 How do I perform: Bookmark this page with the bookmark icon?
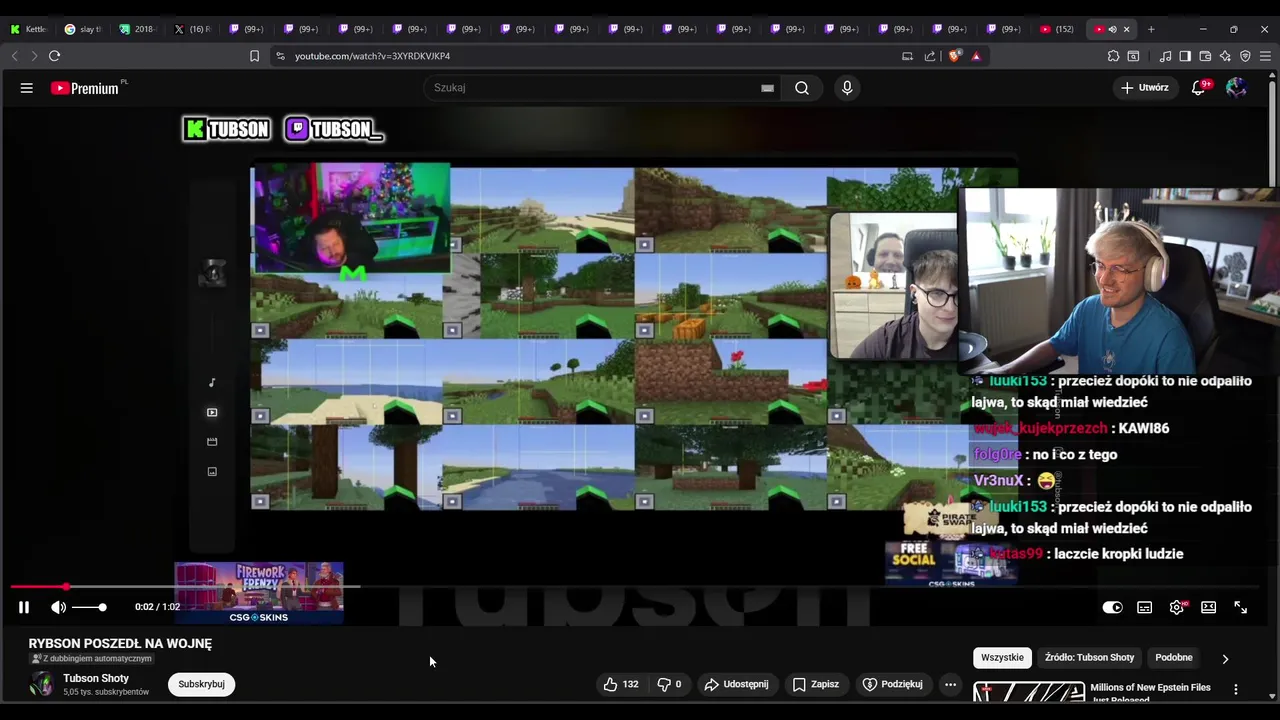254,56
